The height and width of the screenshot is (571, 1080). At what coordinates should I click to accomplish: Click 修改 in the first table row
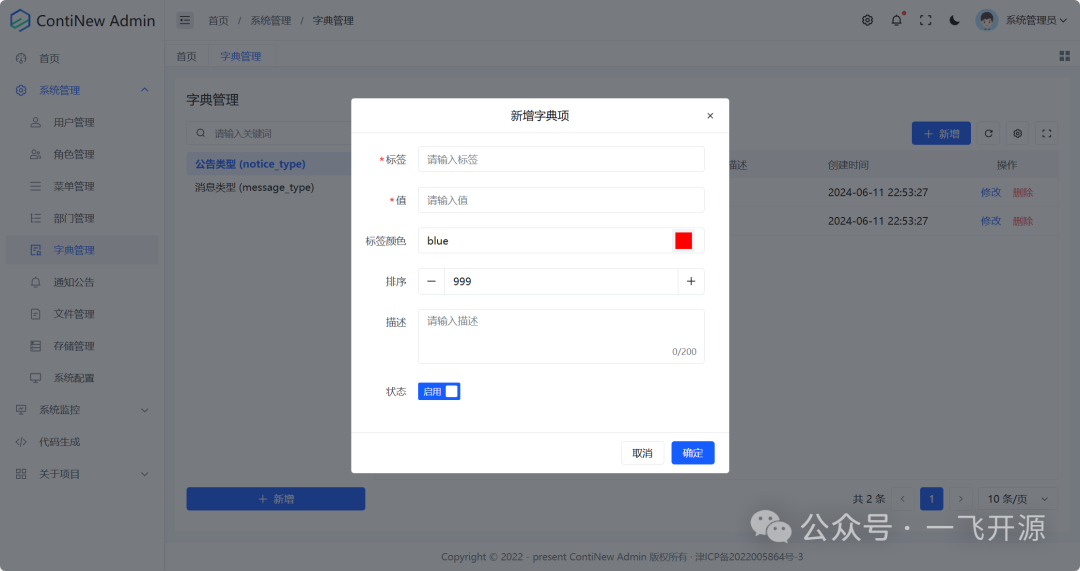coord(990,192)
